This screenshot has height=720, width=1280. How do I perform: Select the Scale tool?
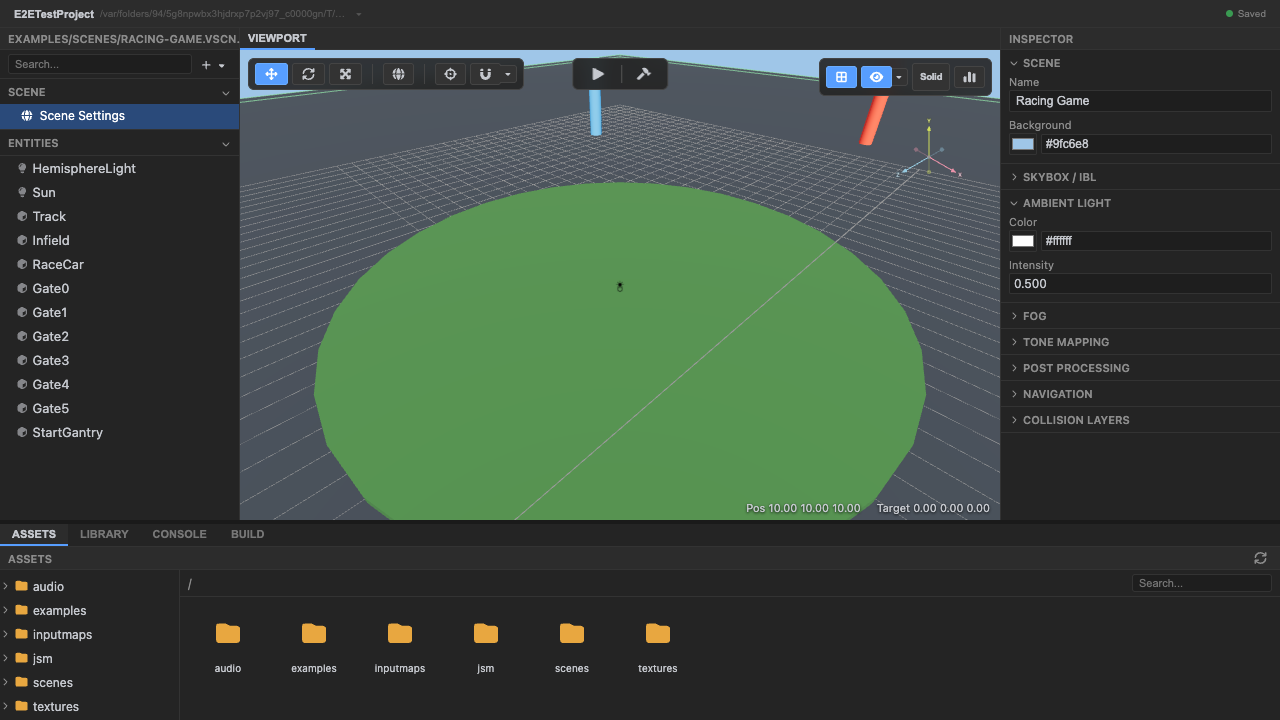(x=345, y=74)
